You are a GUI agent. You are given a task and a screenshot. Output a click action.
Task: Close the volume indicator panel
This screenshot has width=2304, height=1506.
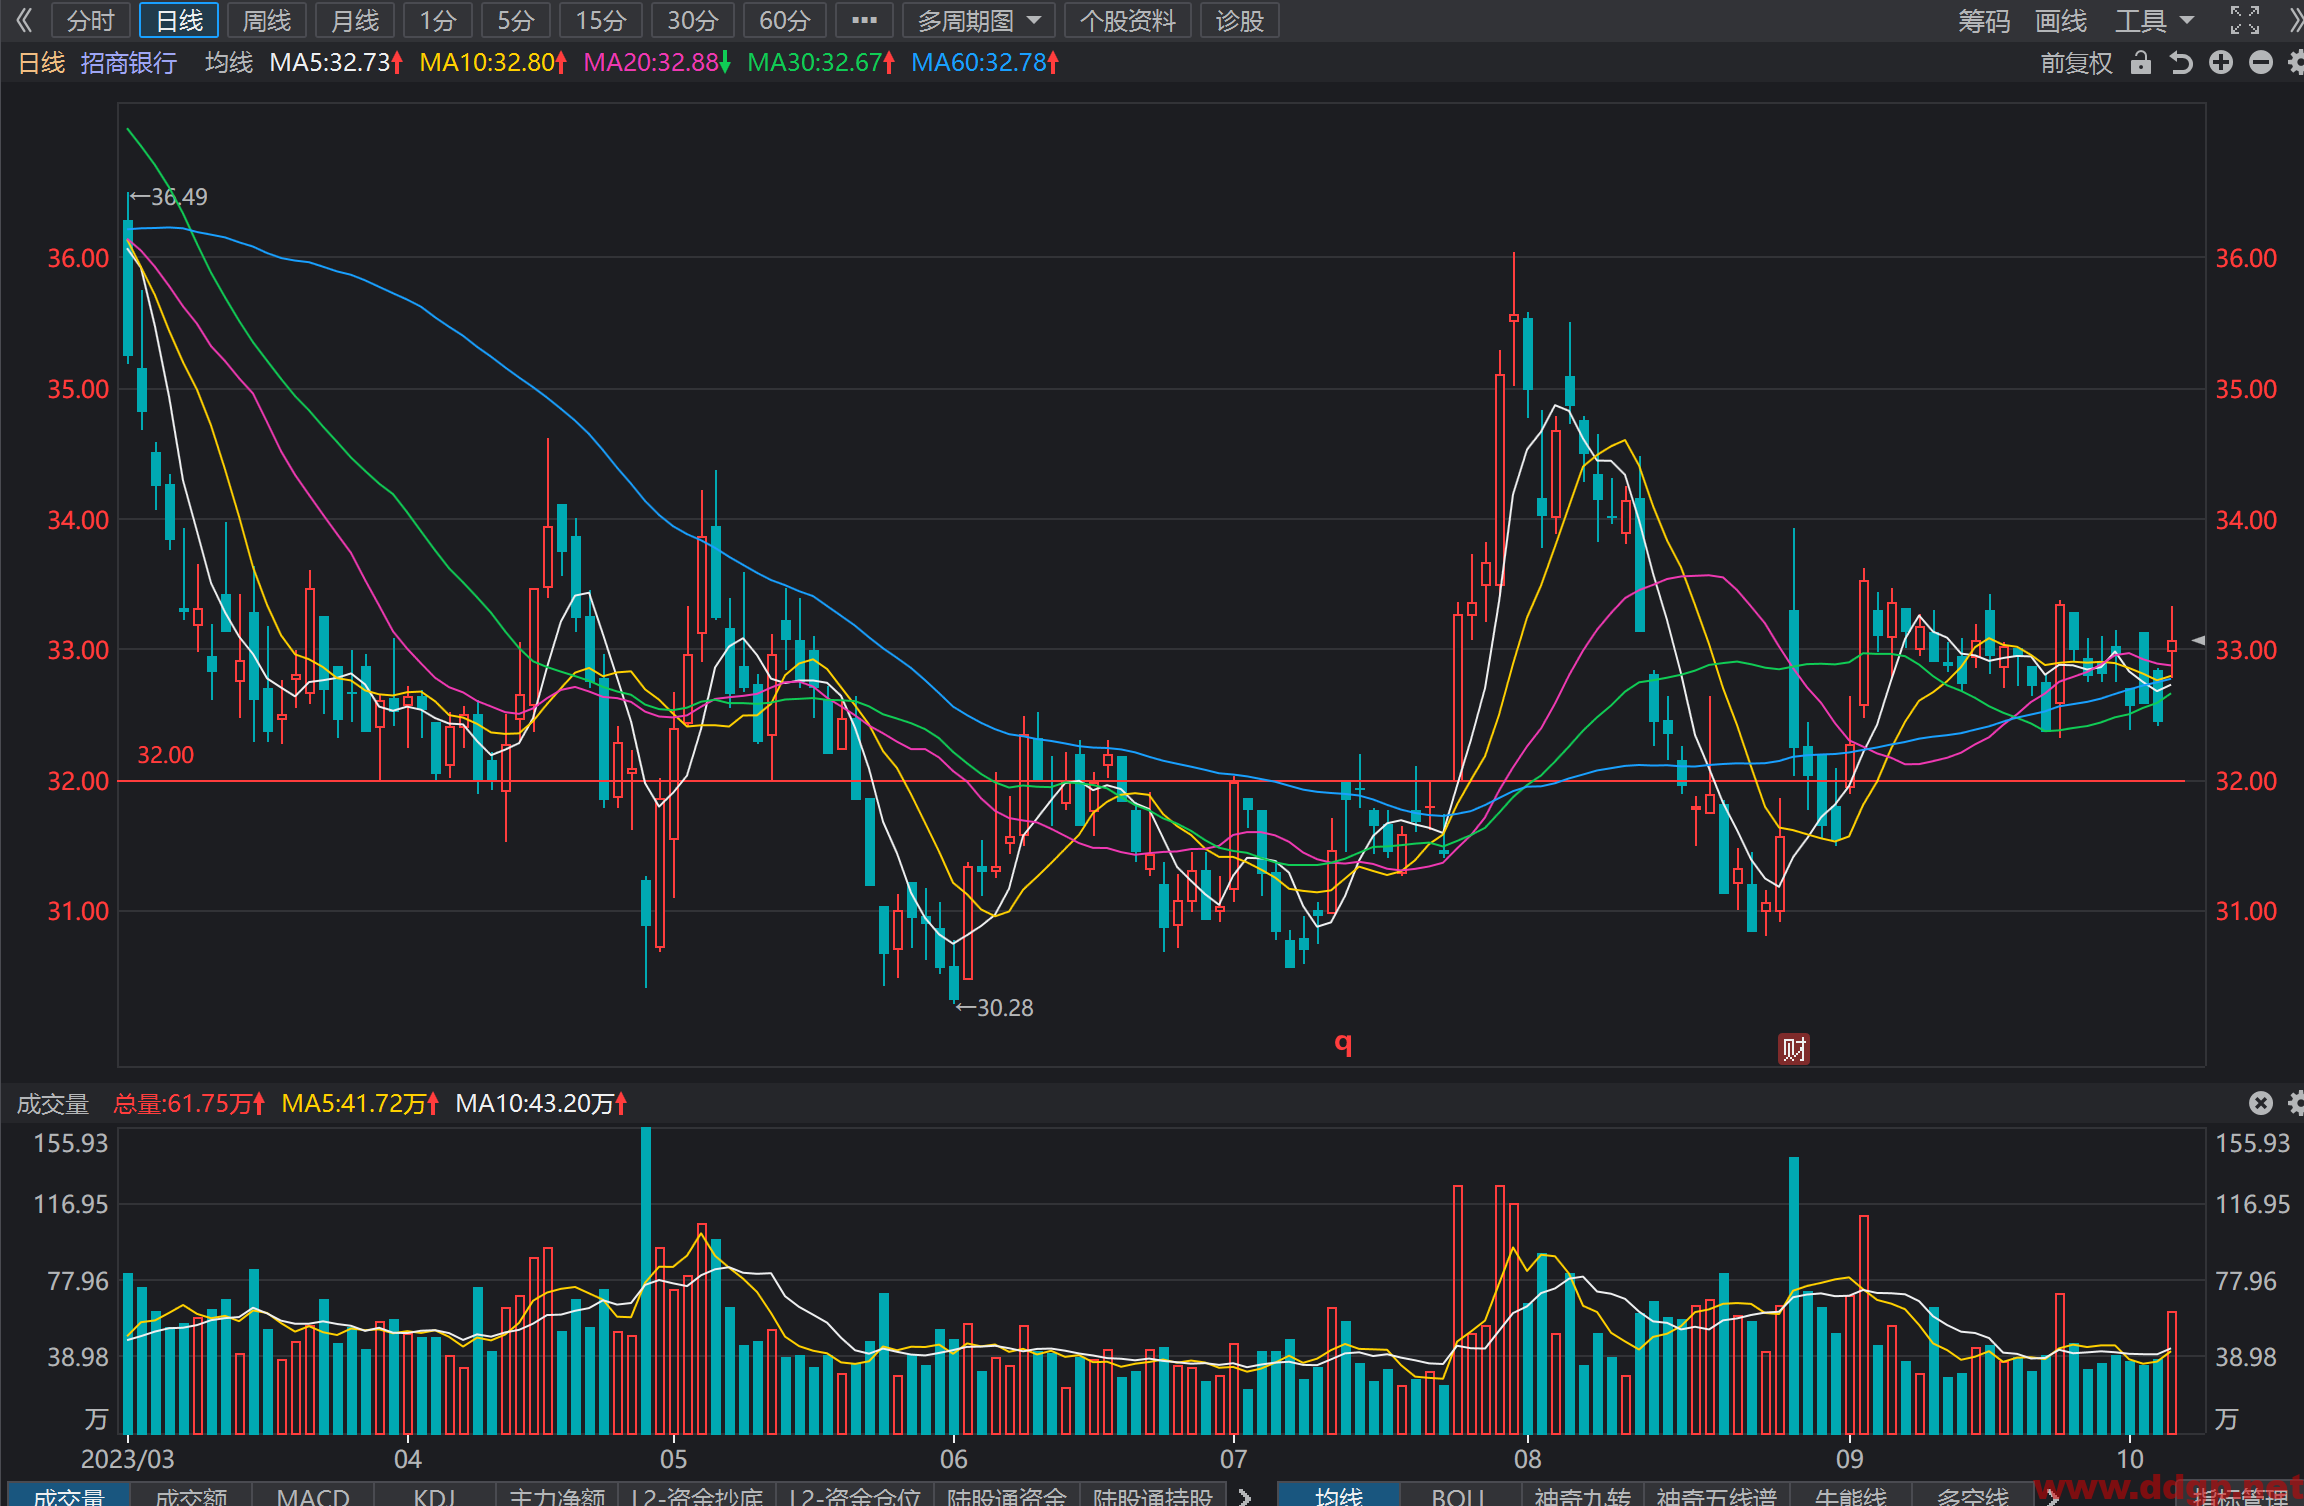[2261, 1103]
